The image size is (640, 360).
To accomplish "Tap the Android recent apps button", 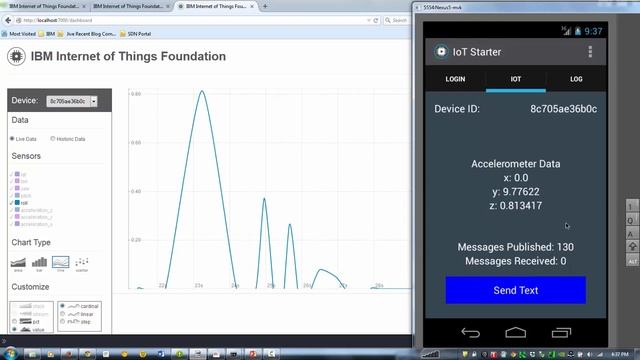I will (561, 333).
